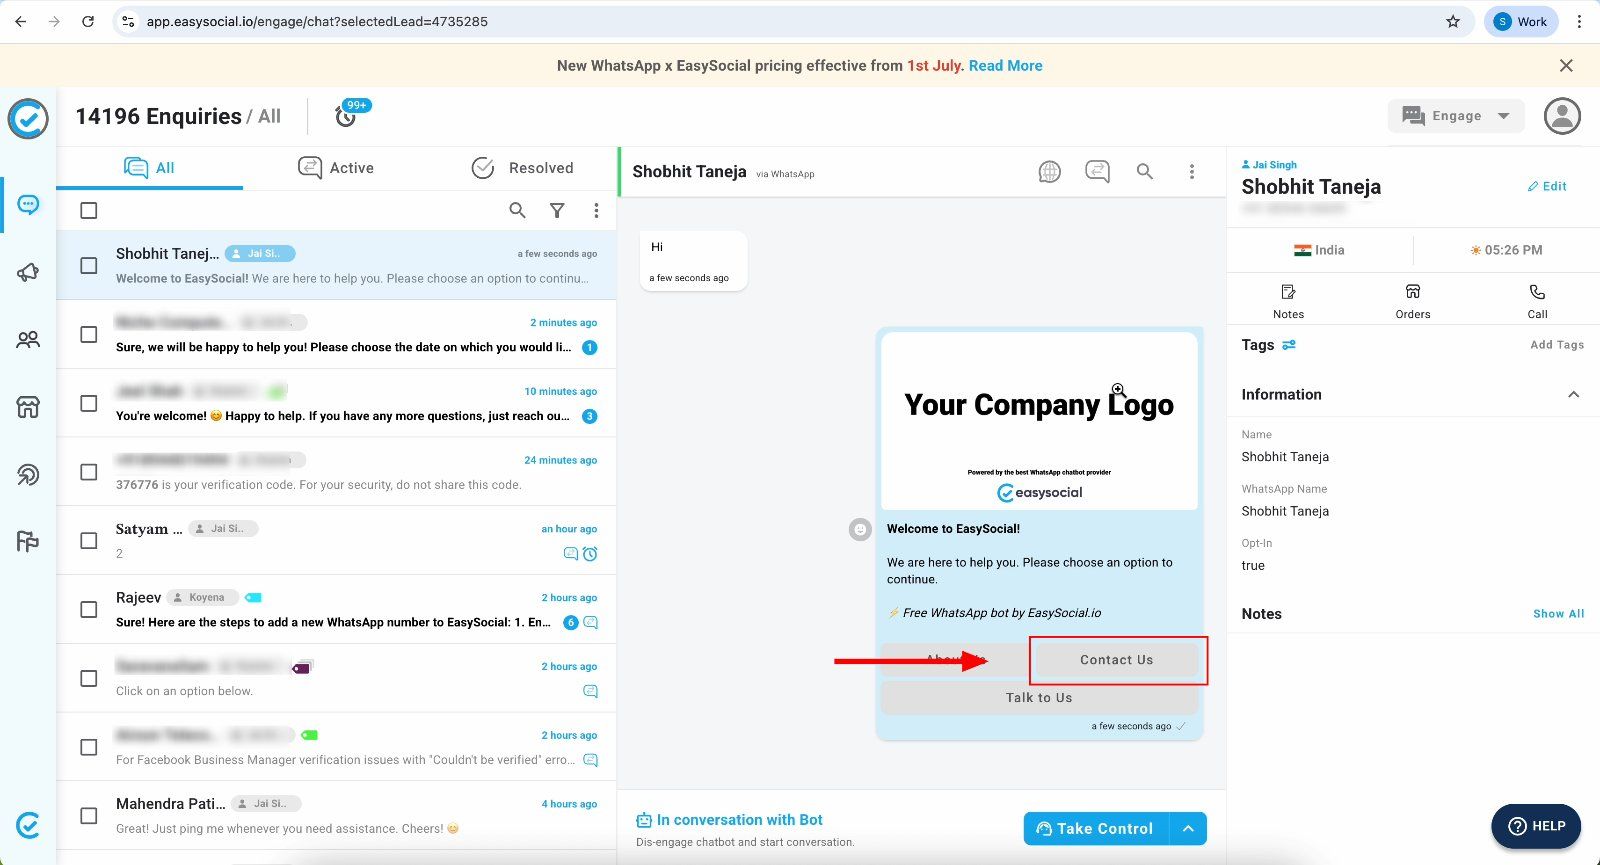Screen dimensions: 1600x865
Task: Open the store sidebar icon
Action: click(28, 407)
